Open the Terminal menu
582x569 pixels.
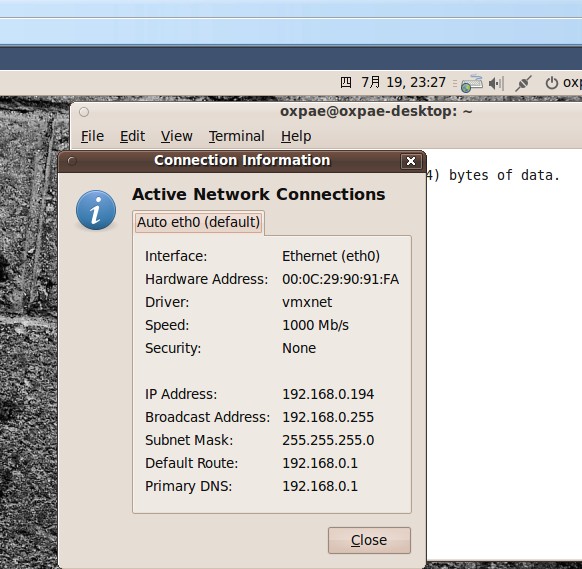236,136
